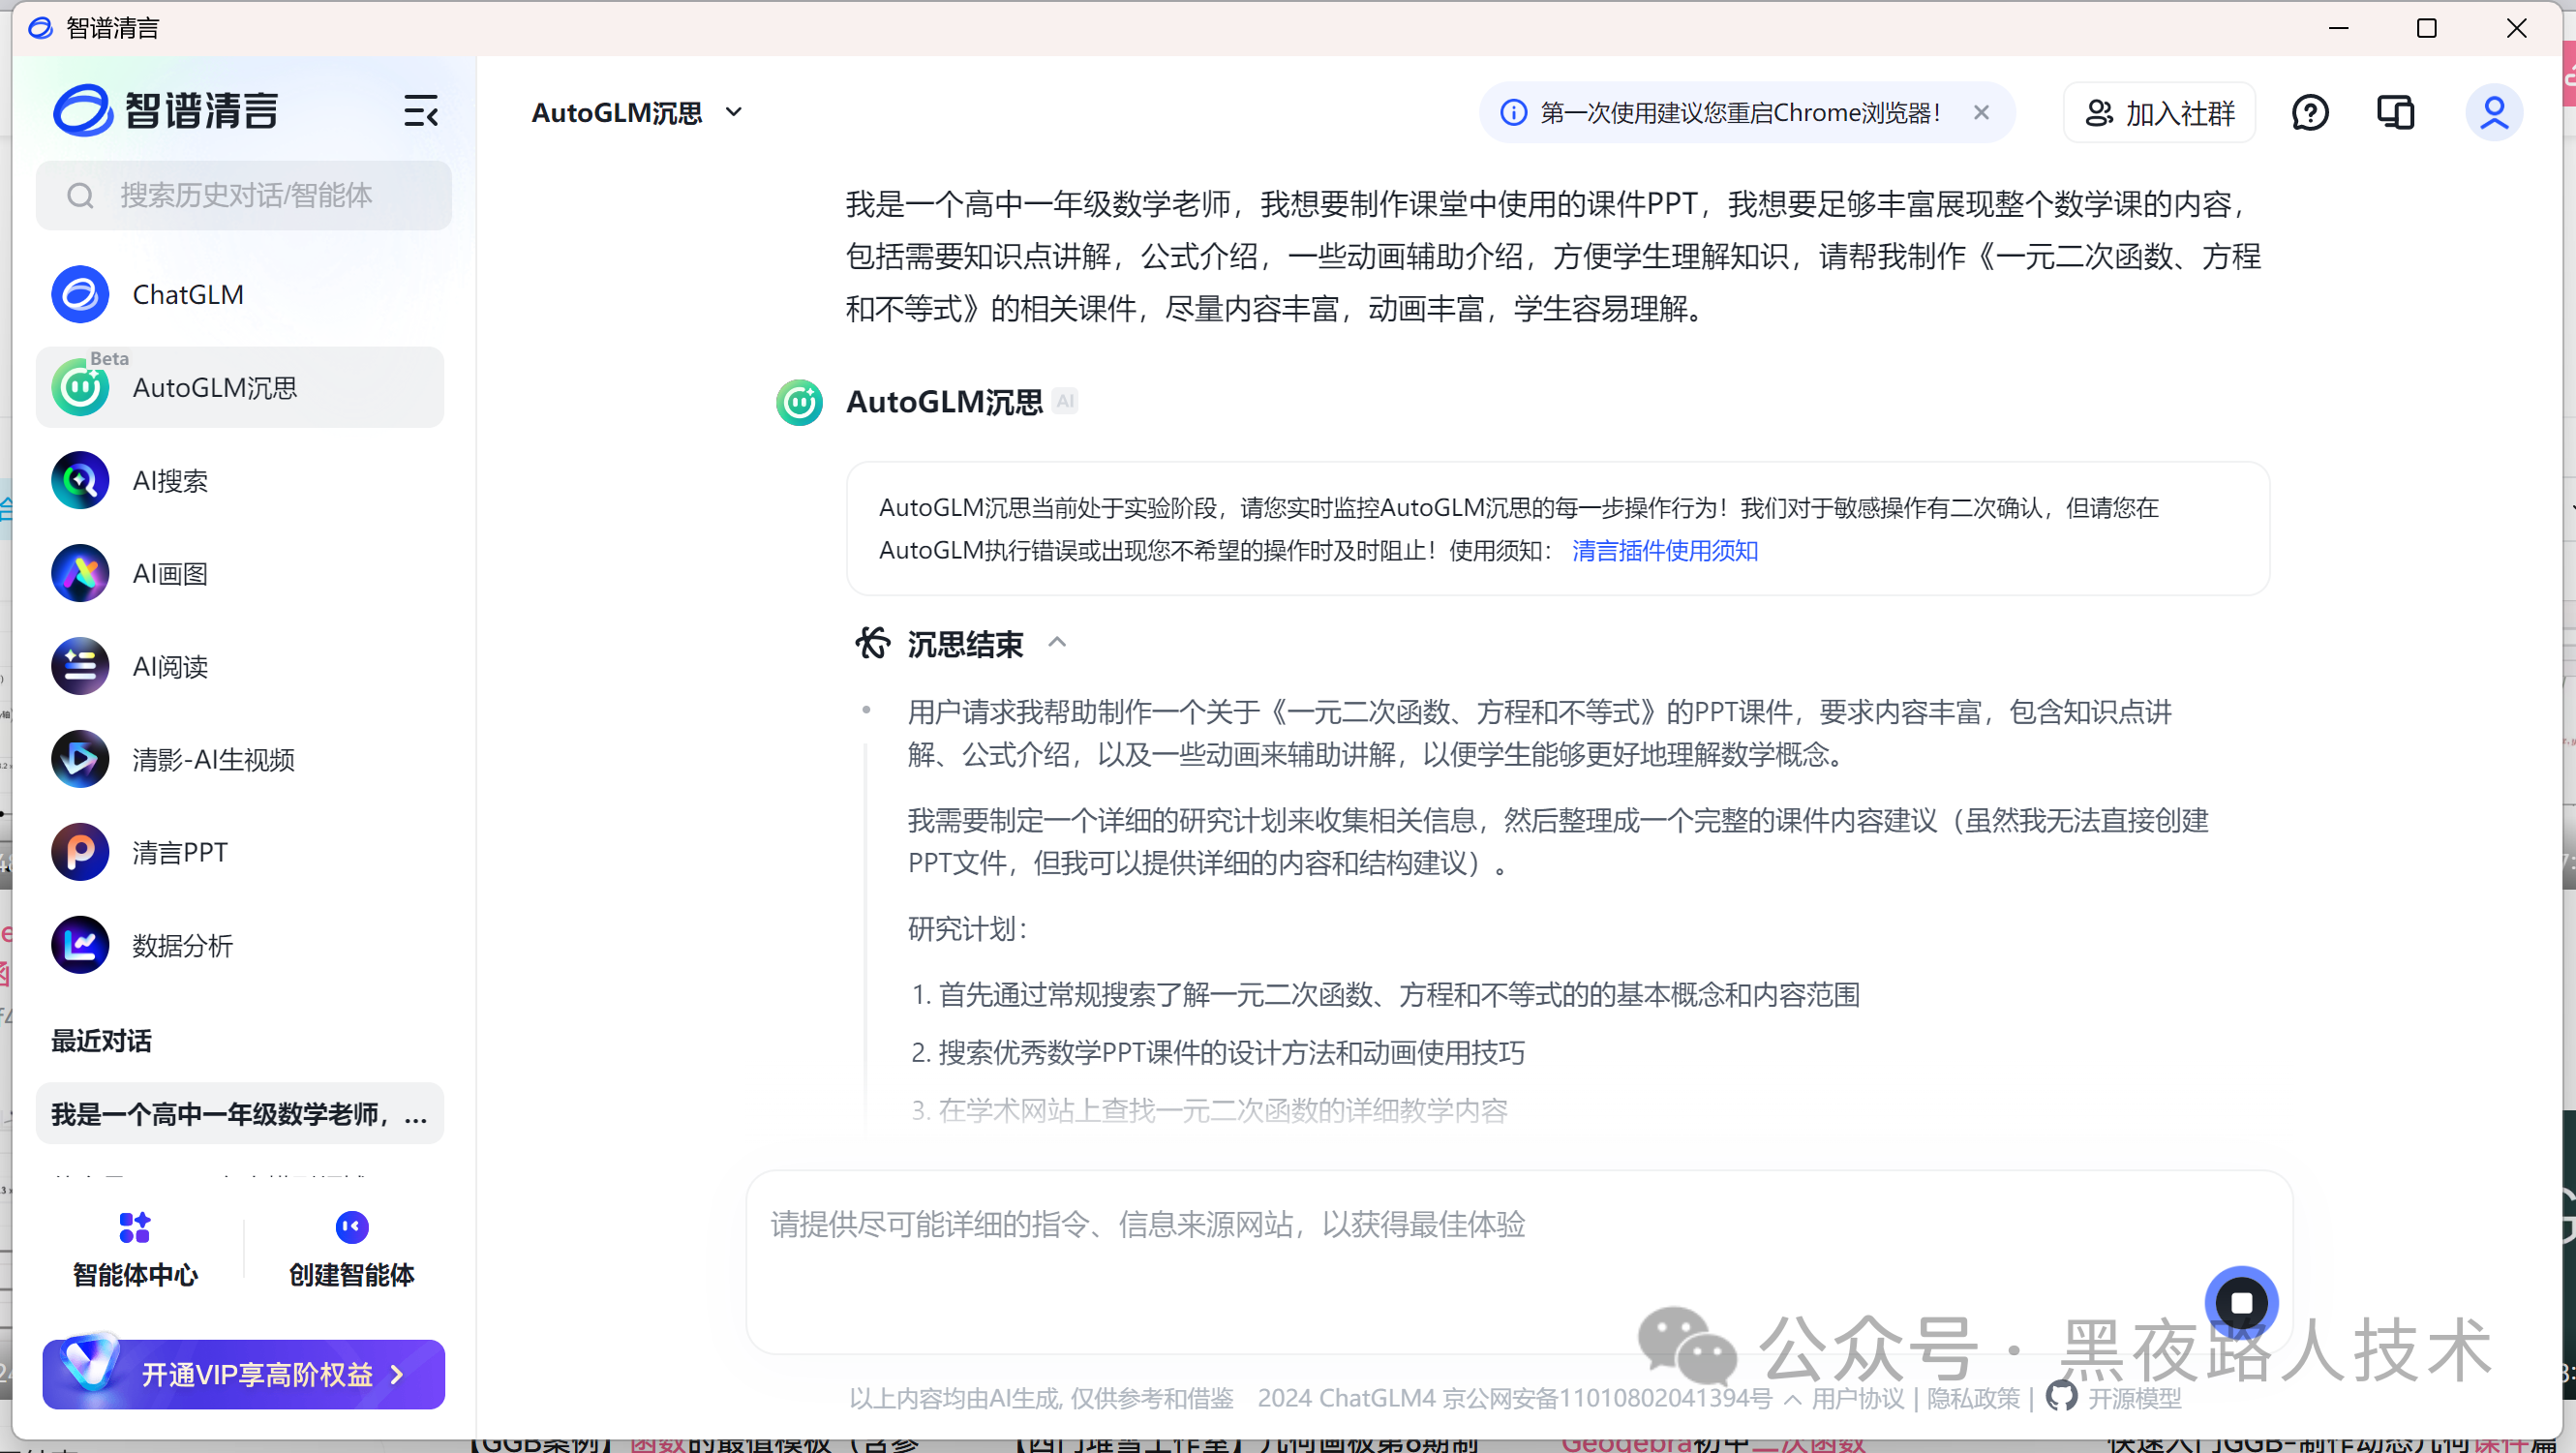Select ChatGLM in the sidebar

[x=187, y=295]
